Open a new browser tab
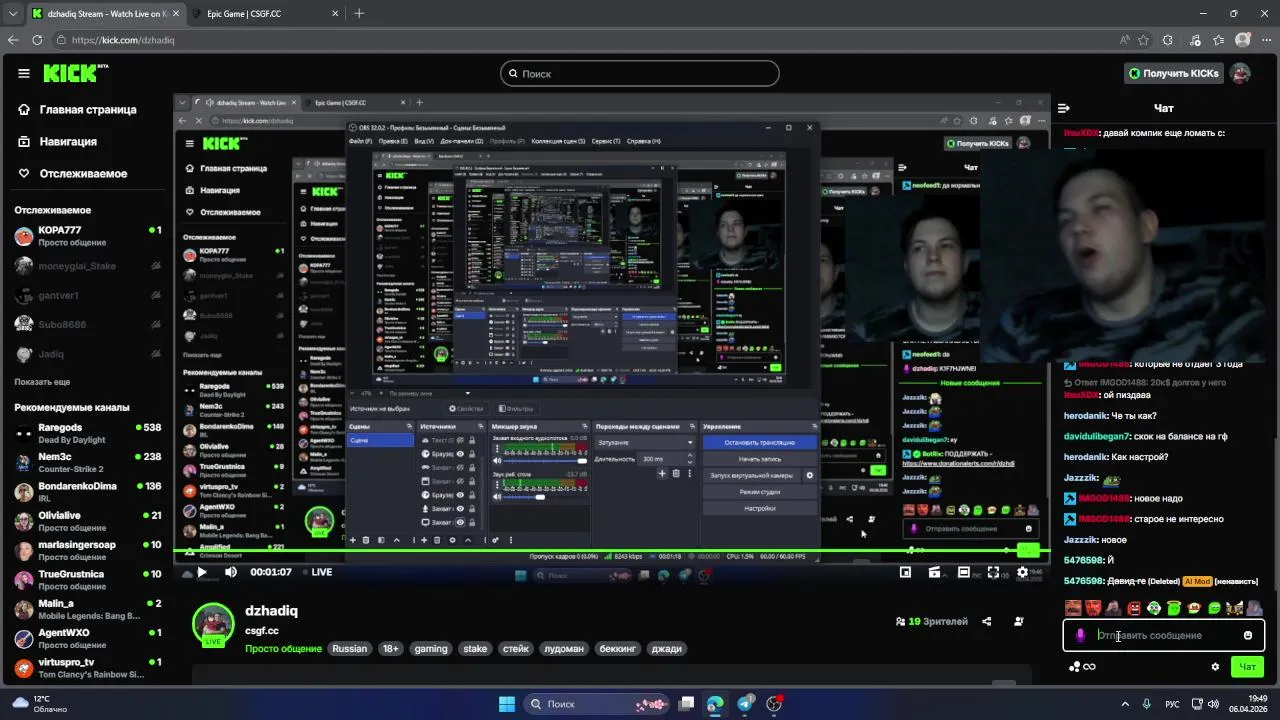This screenshot has width=1280, height=720. click(359, 13)
